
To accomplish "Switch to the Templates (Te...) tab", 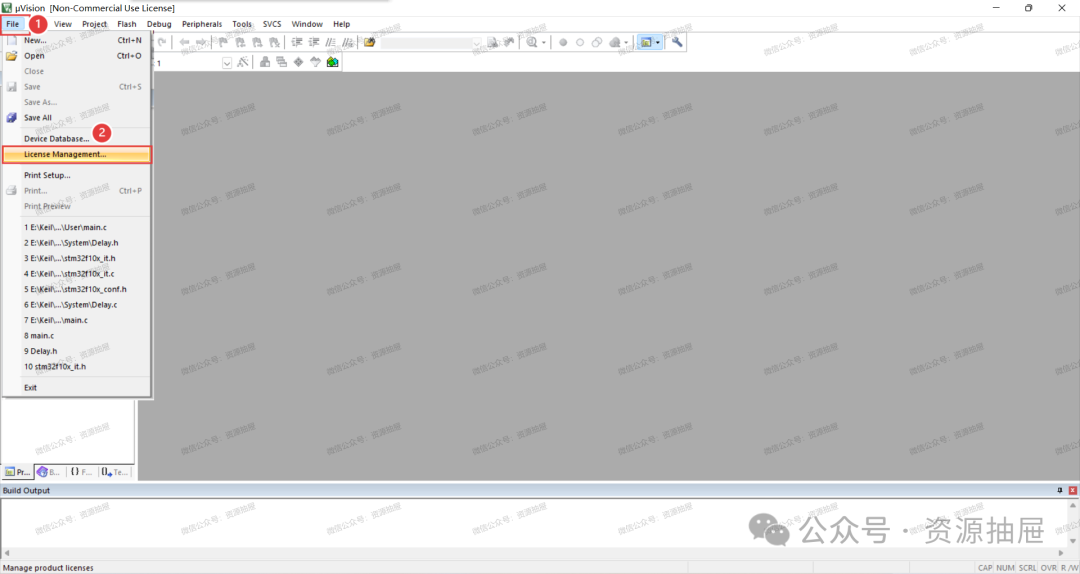I will tap(114, 472).
